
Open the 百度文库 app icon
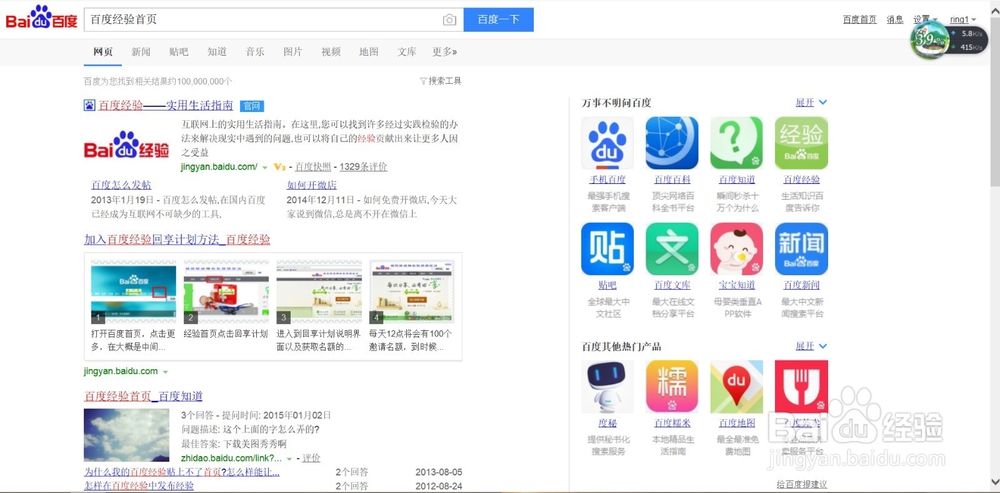pyautogui.click(x=672, y=249)
